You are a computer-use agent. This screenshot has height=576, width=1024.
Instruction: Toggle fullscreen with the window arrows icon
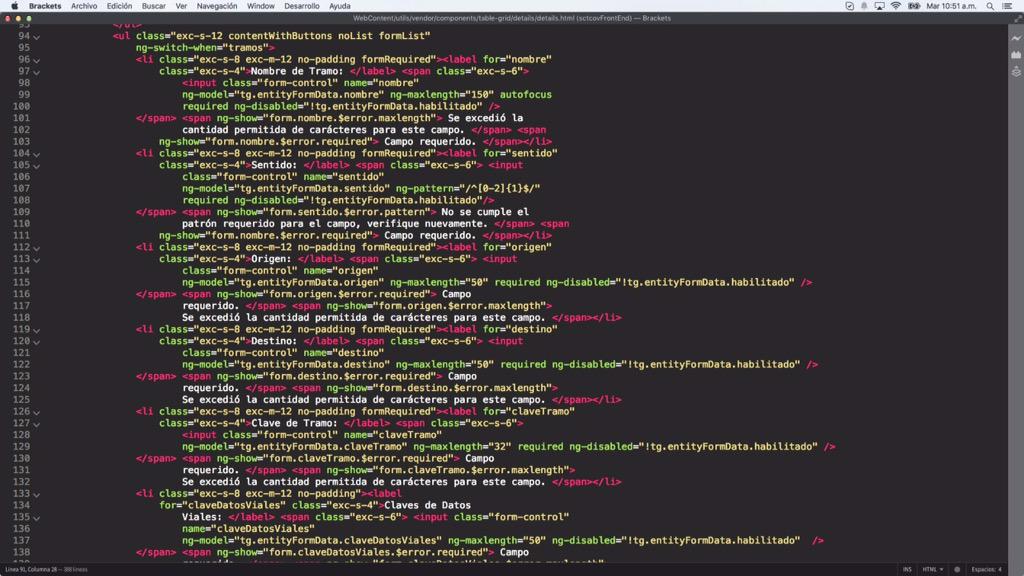(x=1018, y=18)
